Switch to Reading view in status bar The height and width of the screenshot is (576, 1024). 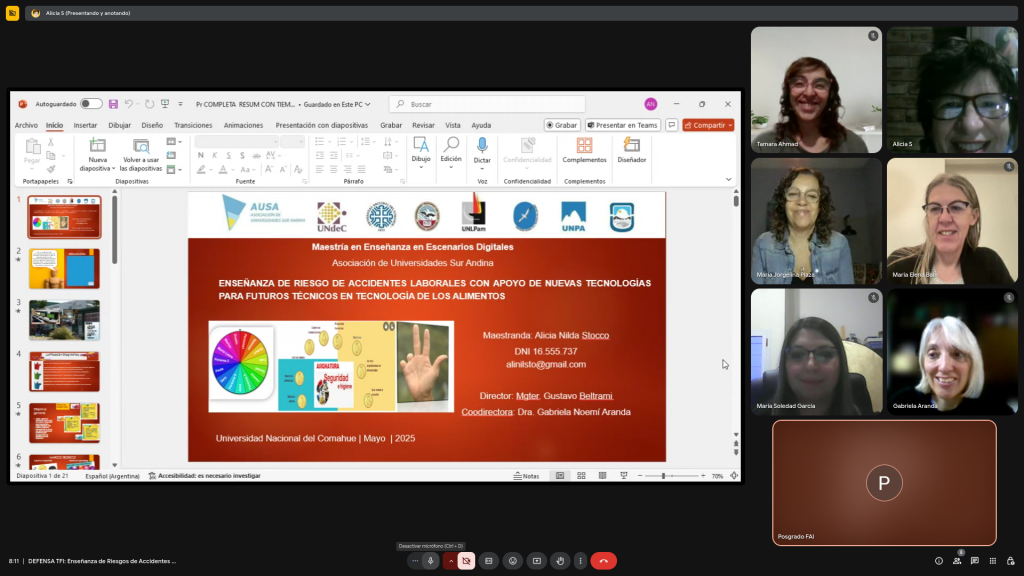click(602, 476)
